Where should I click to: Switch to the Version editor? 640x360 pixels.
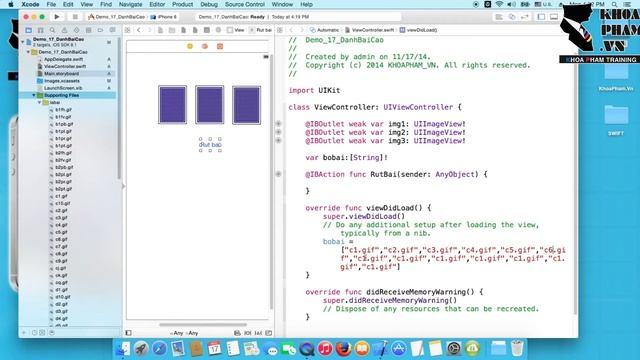coord(525,17)
